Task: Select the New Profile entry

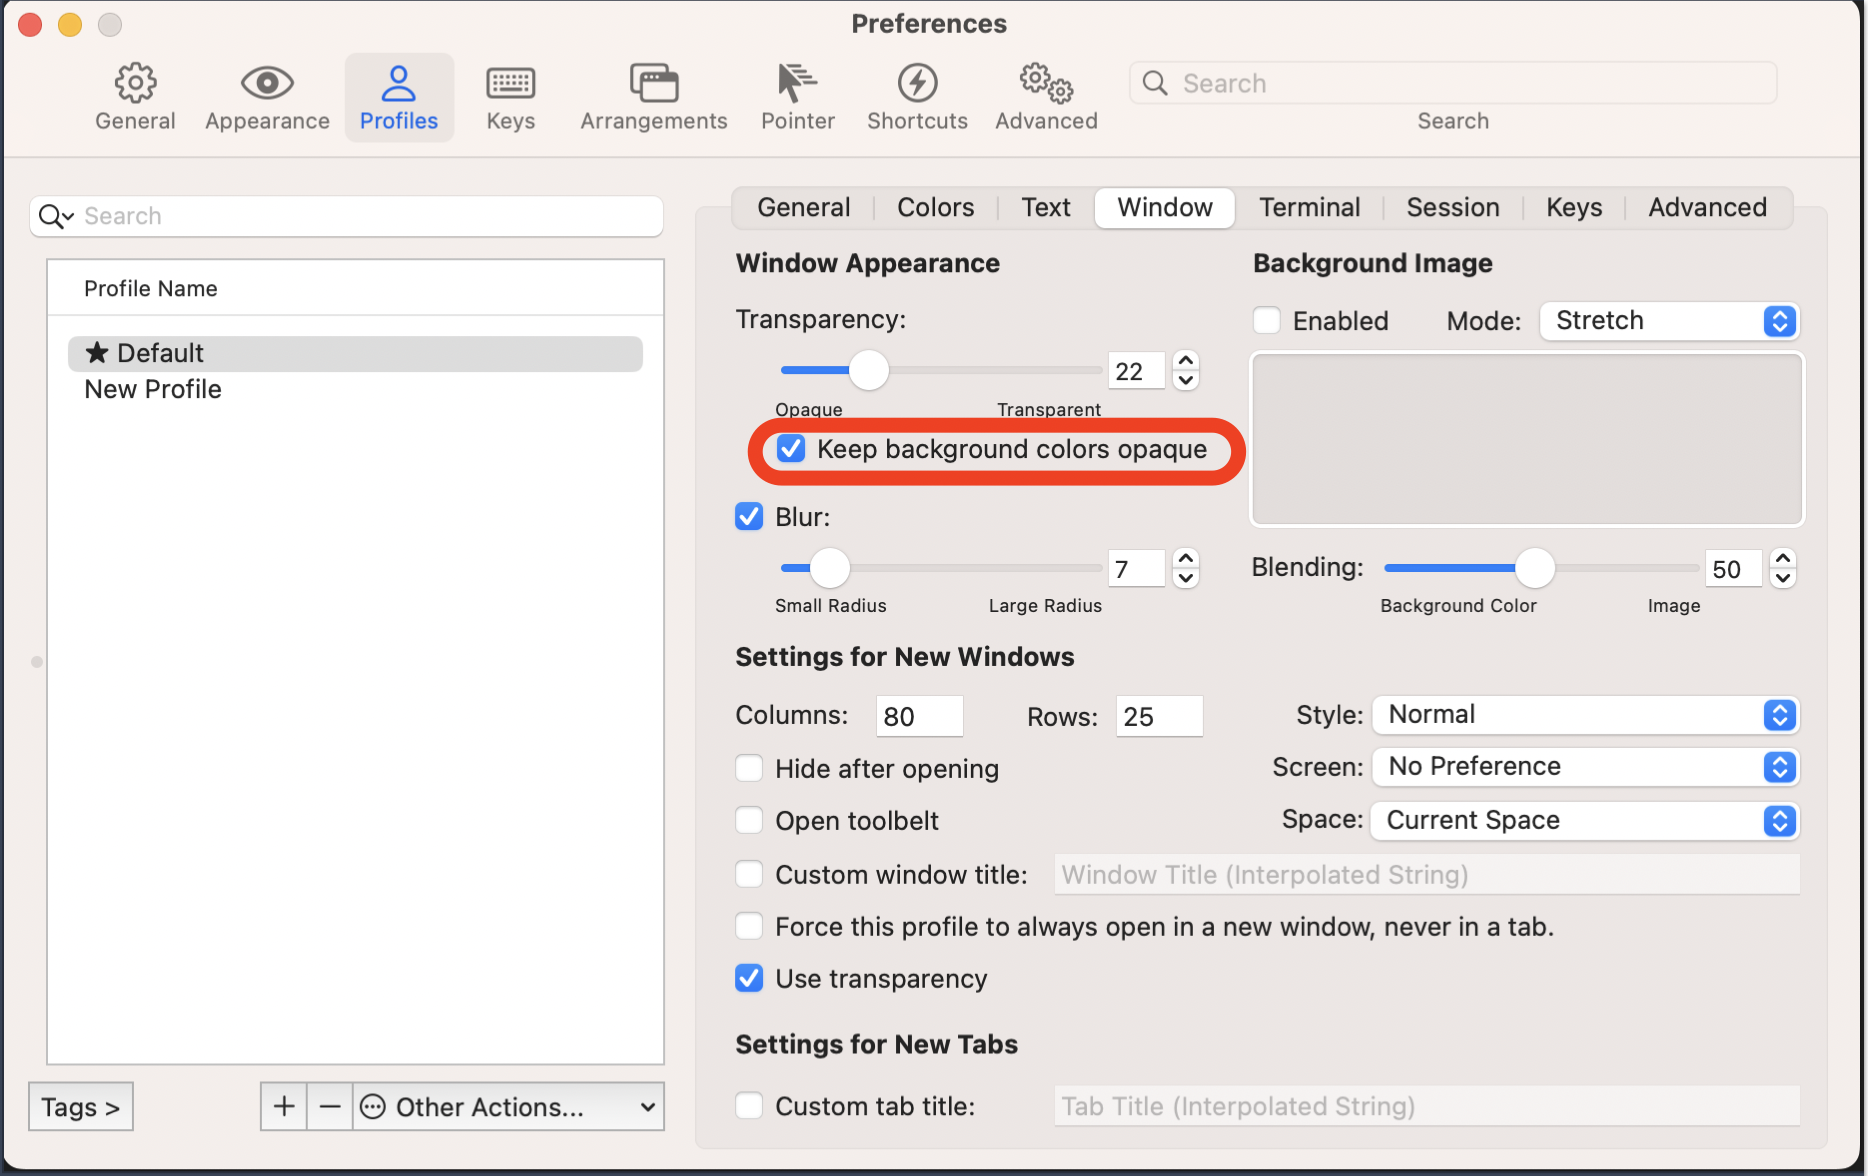Action: pos(152,389)
